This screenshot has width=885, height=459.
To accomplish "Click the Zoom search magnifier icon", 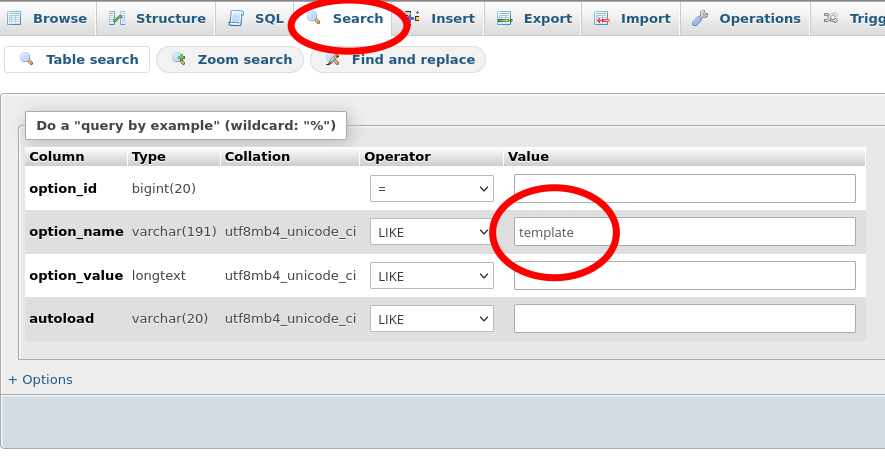I will pos(179,59).
